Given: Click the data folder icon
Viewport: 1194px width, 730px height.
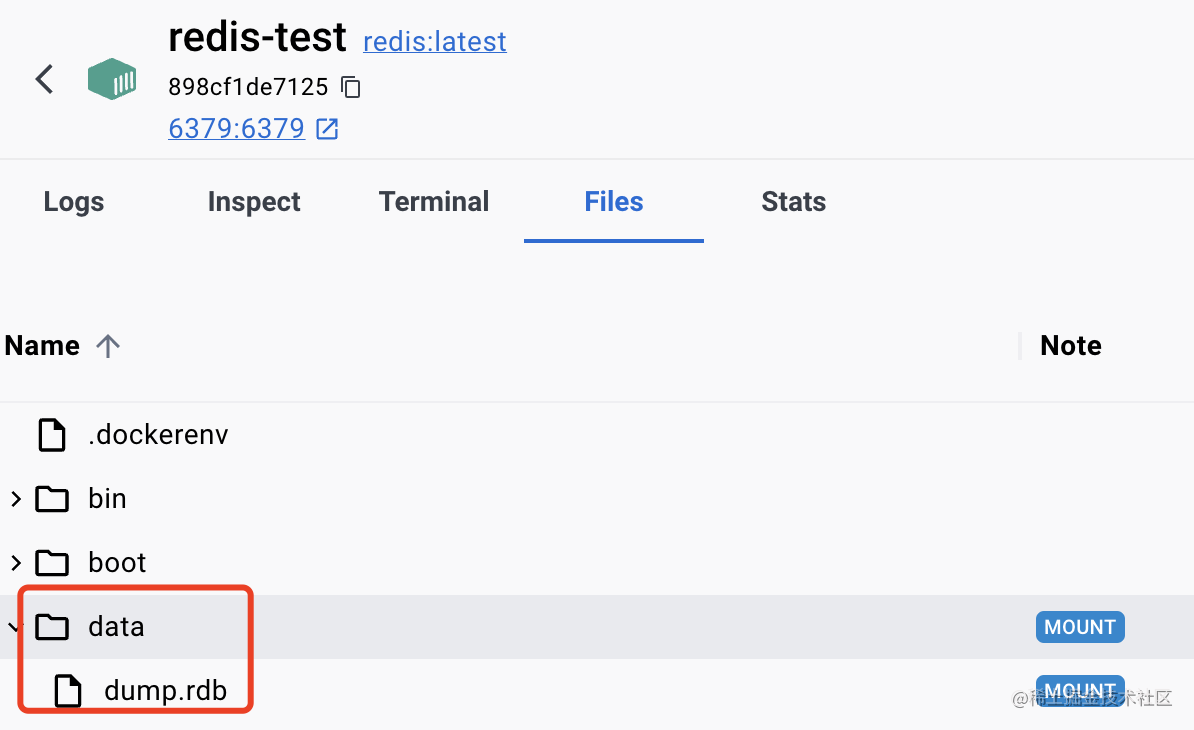Looking at the screenshot, I should tap(52, 627).
